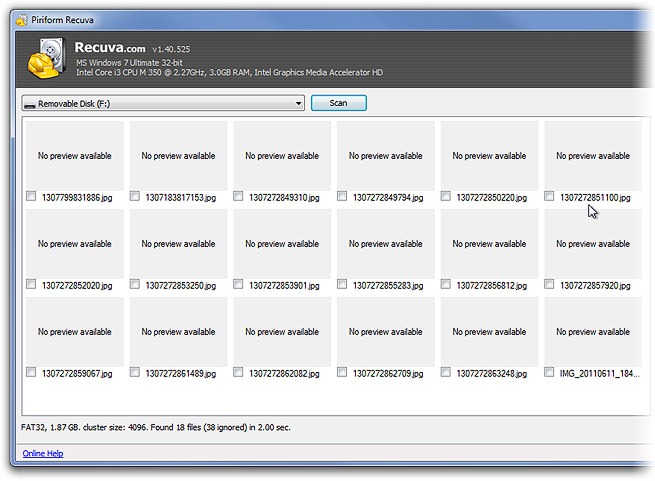Click the file name IMG_20110611_184...
The width and height of the screenshot is (655, 481).
(599, 374)
